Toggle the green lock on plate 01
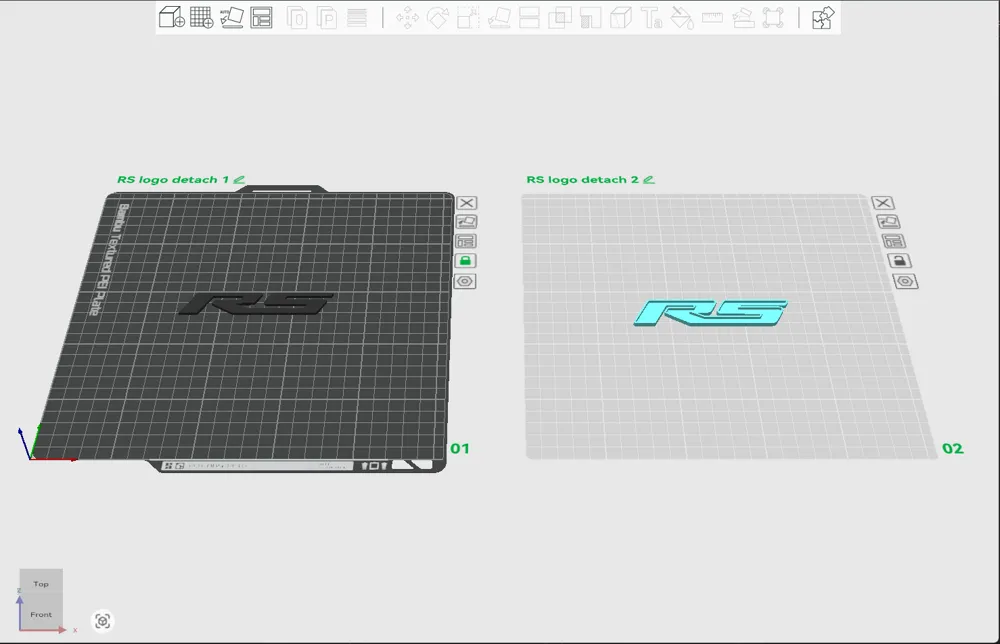 click(465, 261)
